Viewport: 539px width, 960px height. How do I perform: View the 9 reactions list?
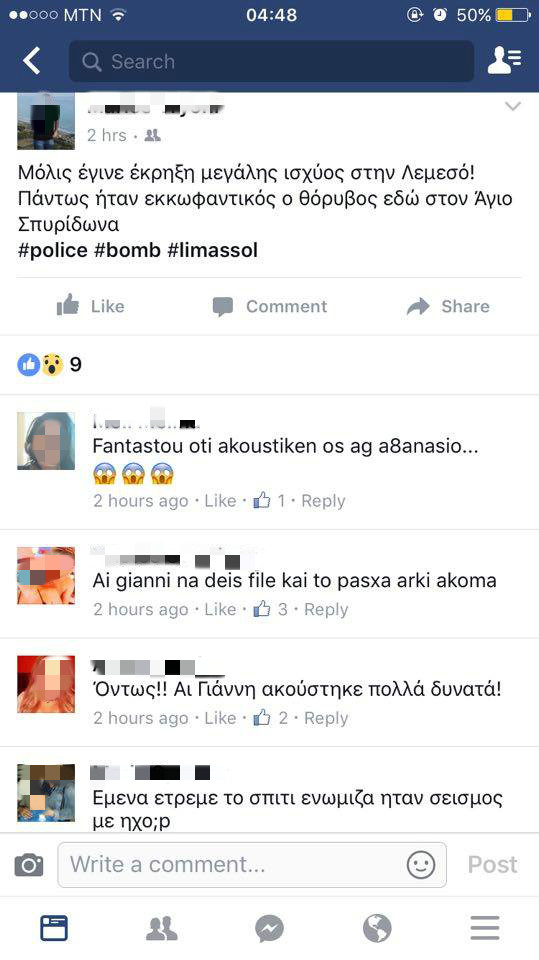click(49, 364)
